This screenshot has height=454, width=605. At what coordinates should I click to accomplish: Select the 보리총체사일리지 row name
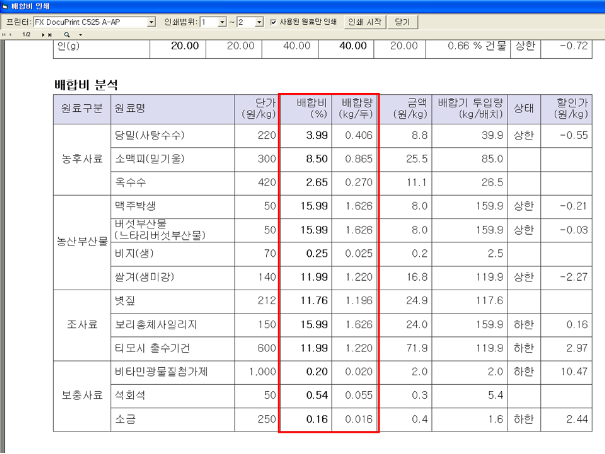156,324
